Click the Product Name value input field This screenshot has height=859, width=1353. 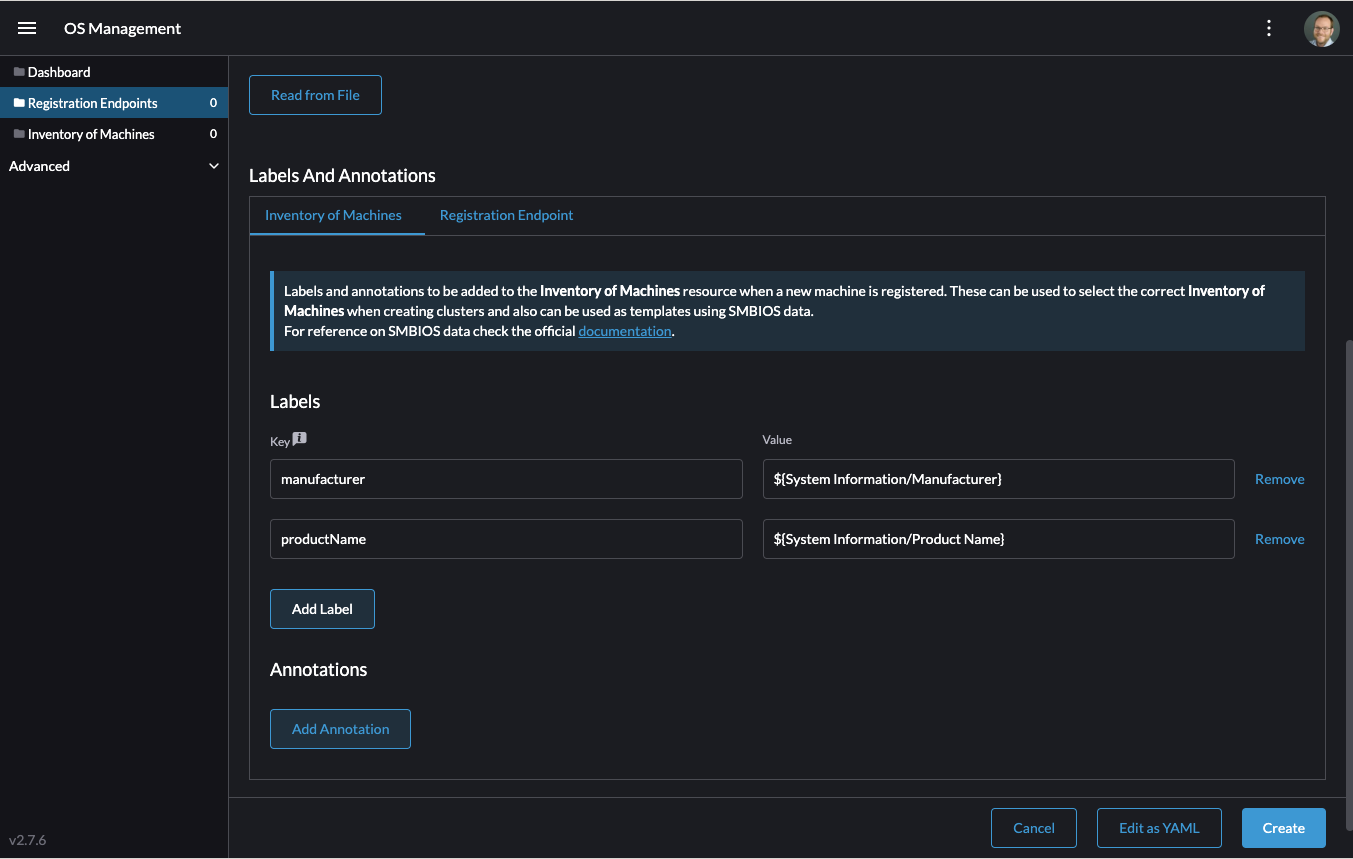(998, 539)
